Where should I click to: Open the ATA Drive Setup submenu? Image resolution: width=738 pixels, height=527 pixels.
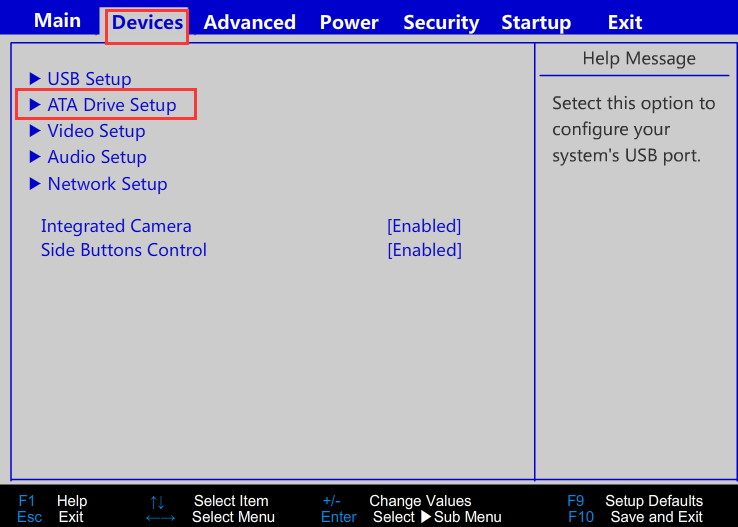[x=112, y=105]
